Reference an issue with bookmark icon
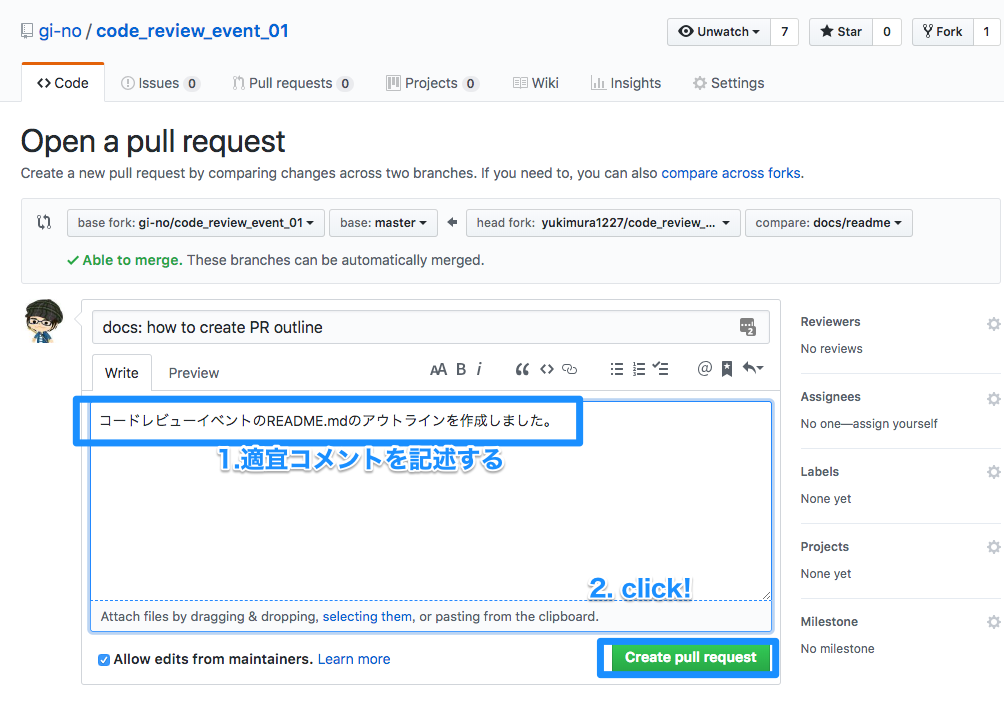The height and width of the screenshot is (702, 1004). (727, 369)
